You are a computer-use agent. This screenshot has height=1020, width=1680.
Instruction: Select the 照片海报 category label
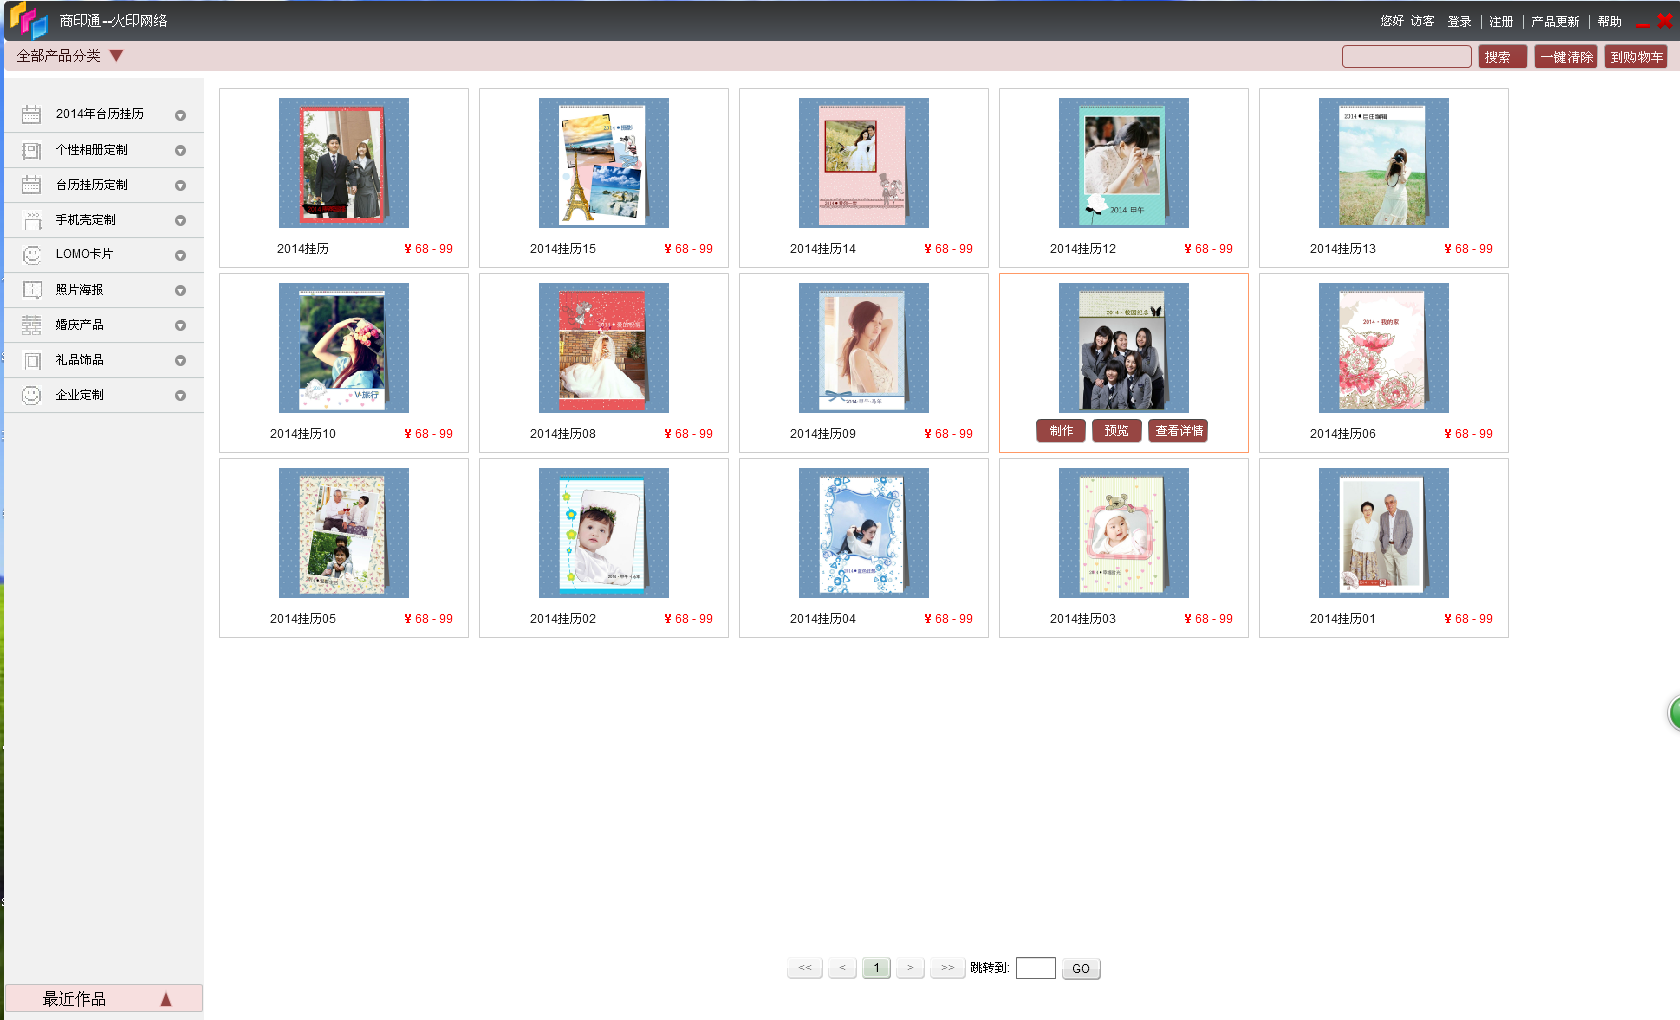80,290
